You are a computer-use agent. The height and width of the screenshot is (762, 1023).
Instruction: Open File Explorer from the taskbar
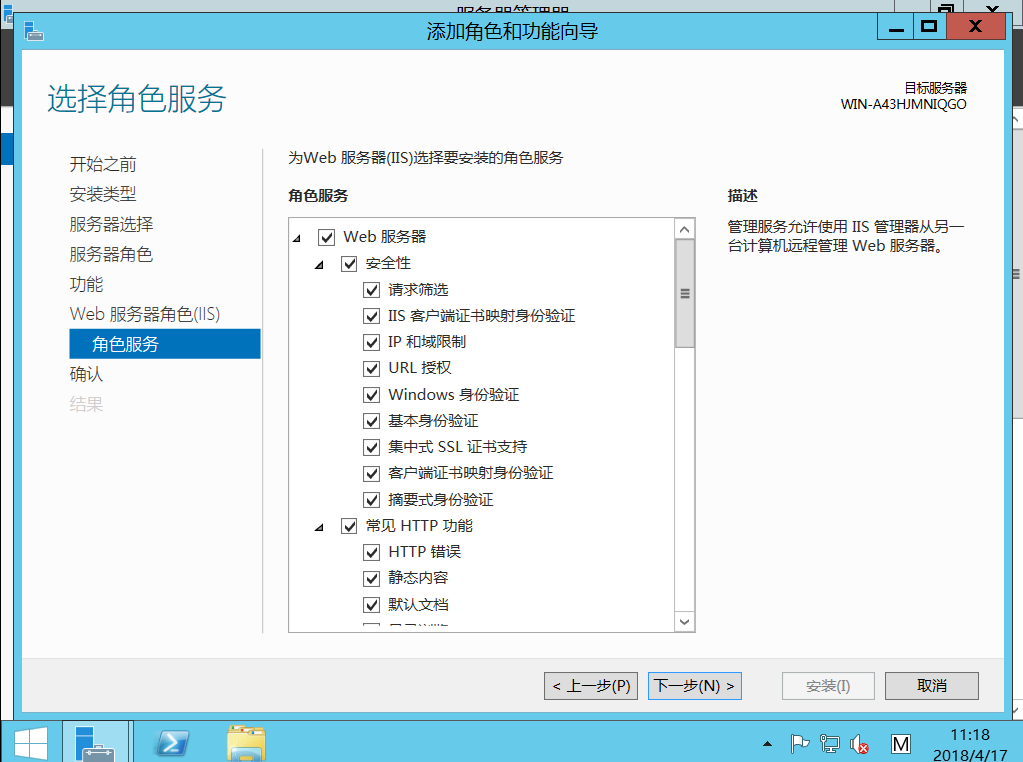tap(246, 743)
